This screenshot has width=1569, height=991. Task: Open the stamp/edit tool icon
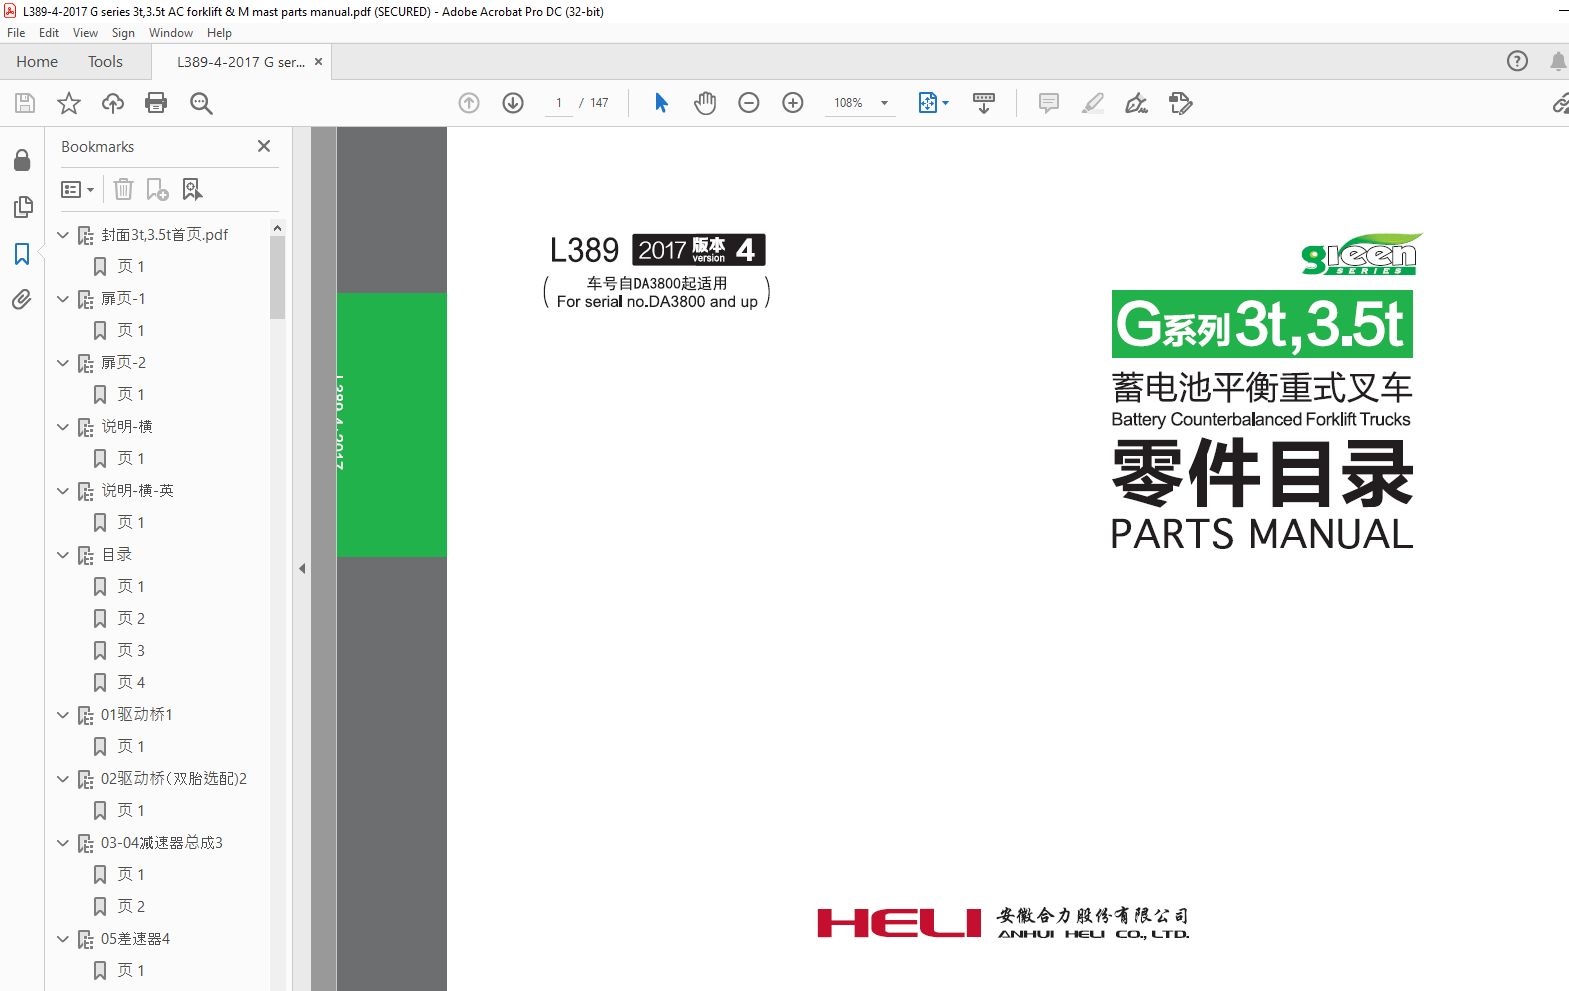click(x=1181, y=103)
